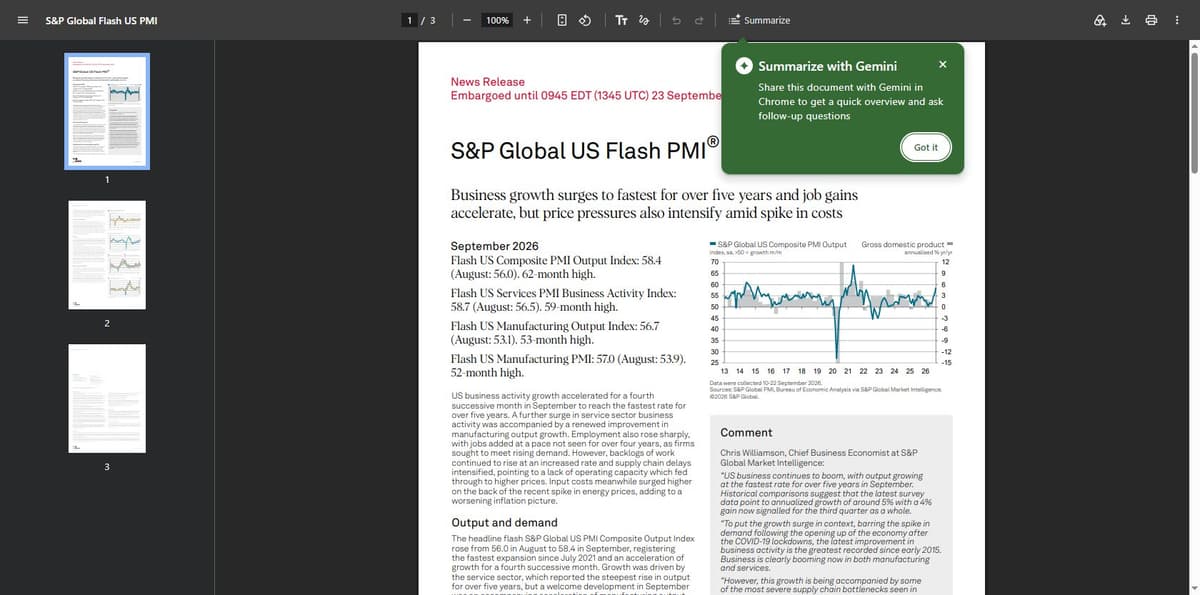Click the 'Output and demand' subheading
The width and height of the screenshot is (1200, 595).
(504, 522)
